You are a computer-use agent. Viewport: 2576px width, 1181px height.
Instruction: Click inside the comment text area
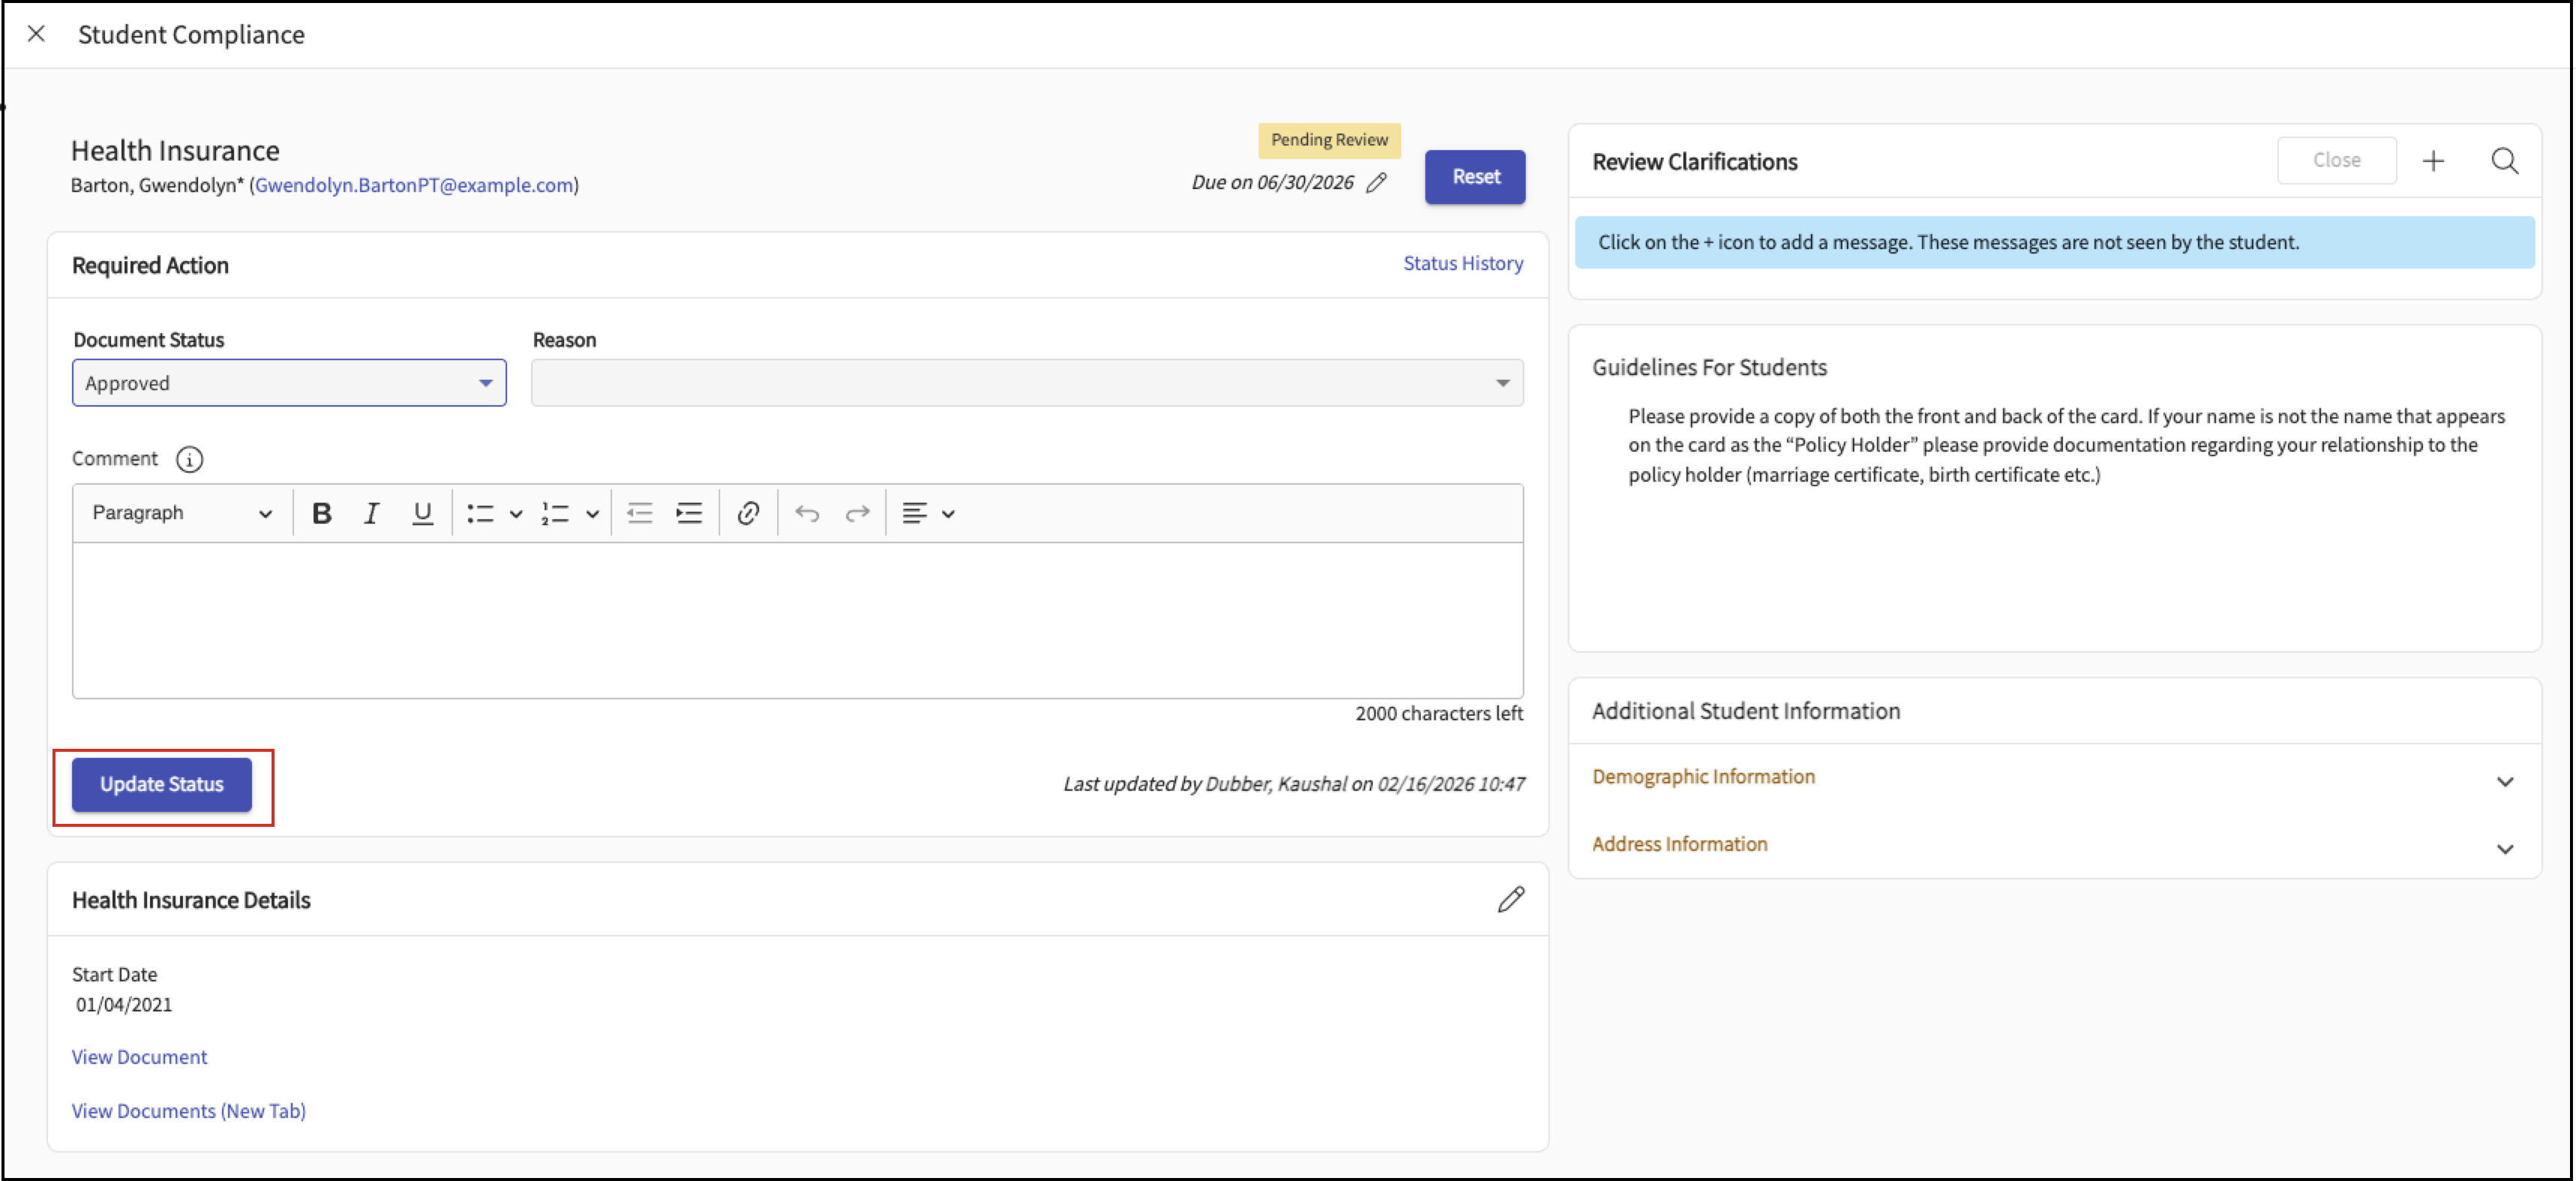click(797, 620)
